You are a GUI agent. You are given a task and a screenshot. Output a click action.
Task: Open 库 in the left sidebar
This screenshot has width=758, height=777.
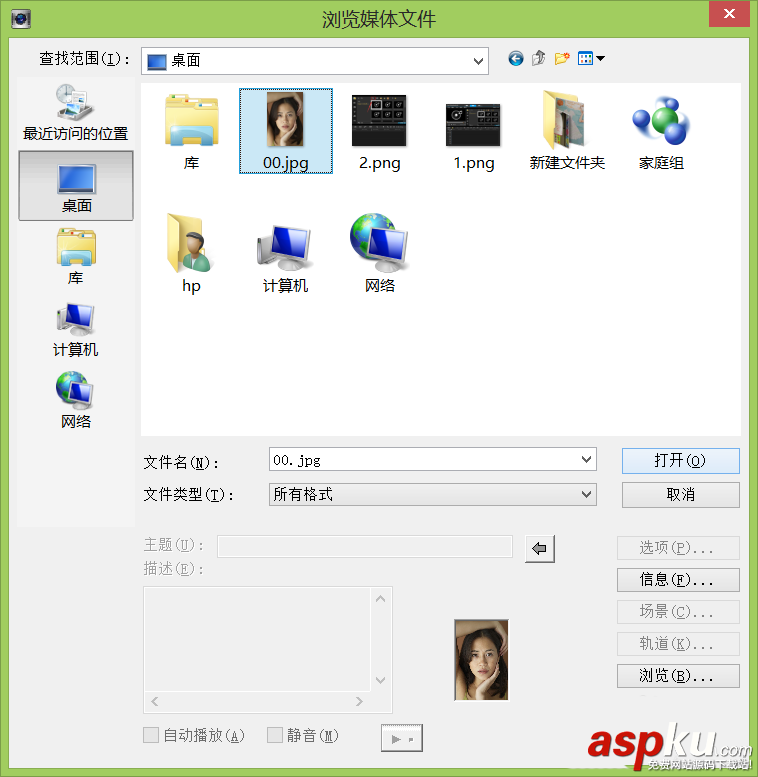point(76,257)
